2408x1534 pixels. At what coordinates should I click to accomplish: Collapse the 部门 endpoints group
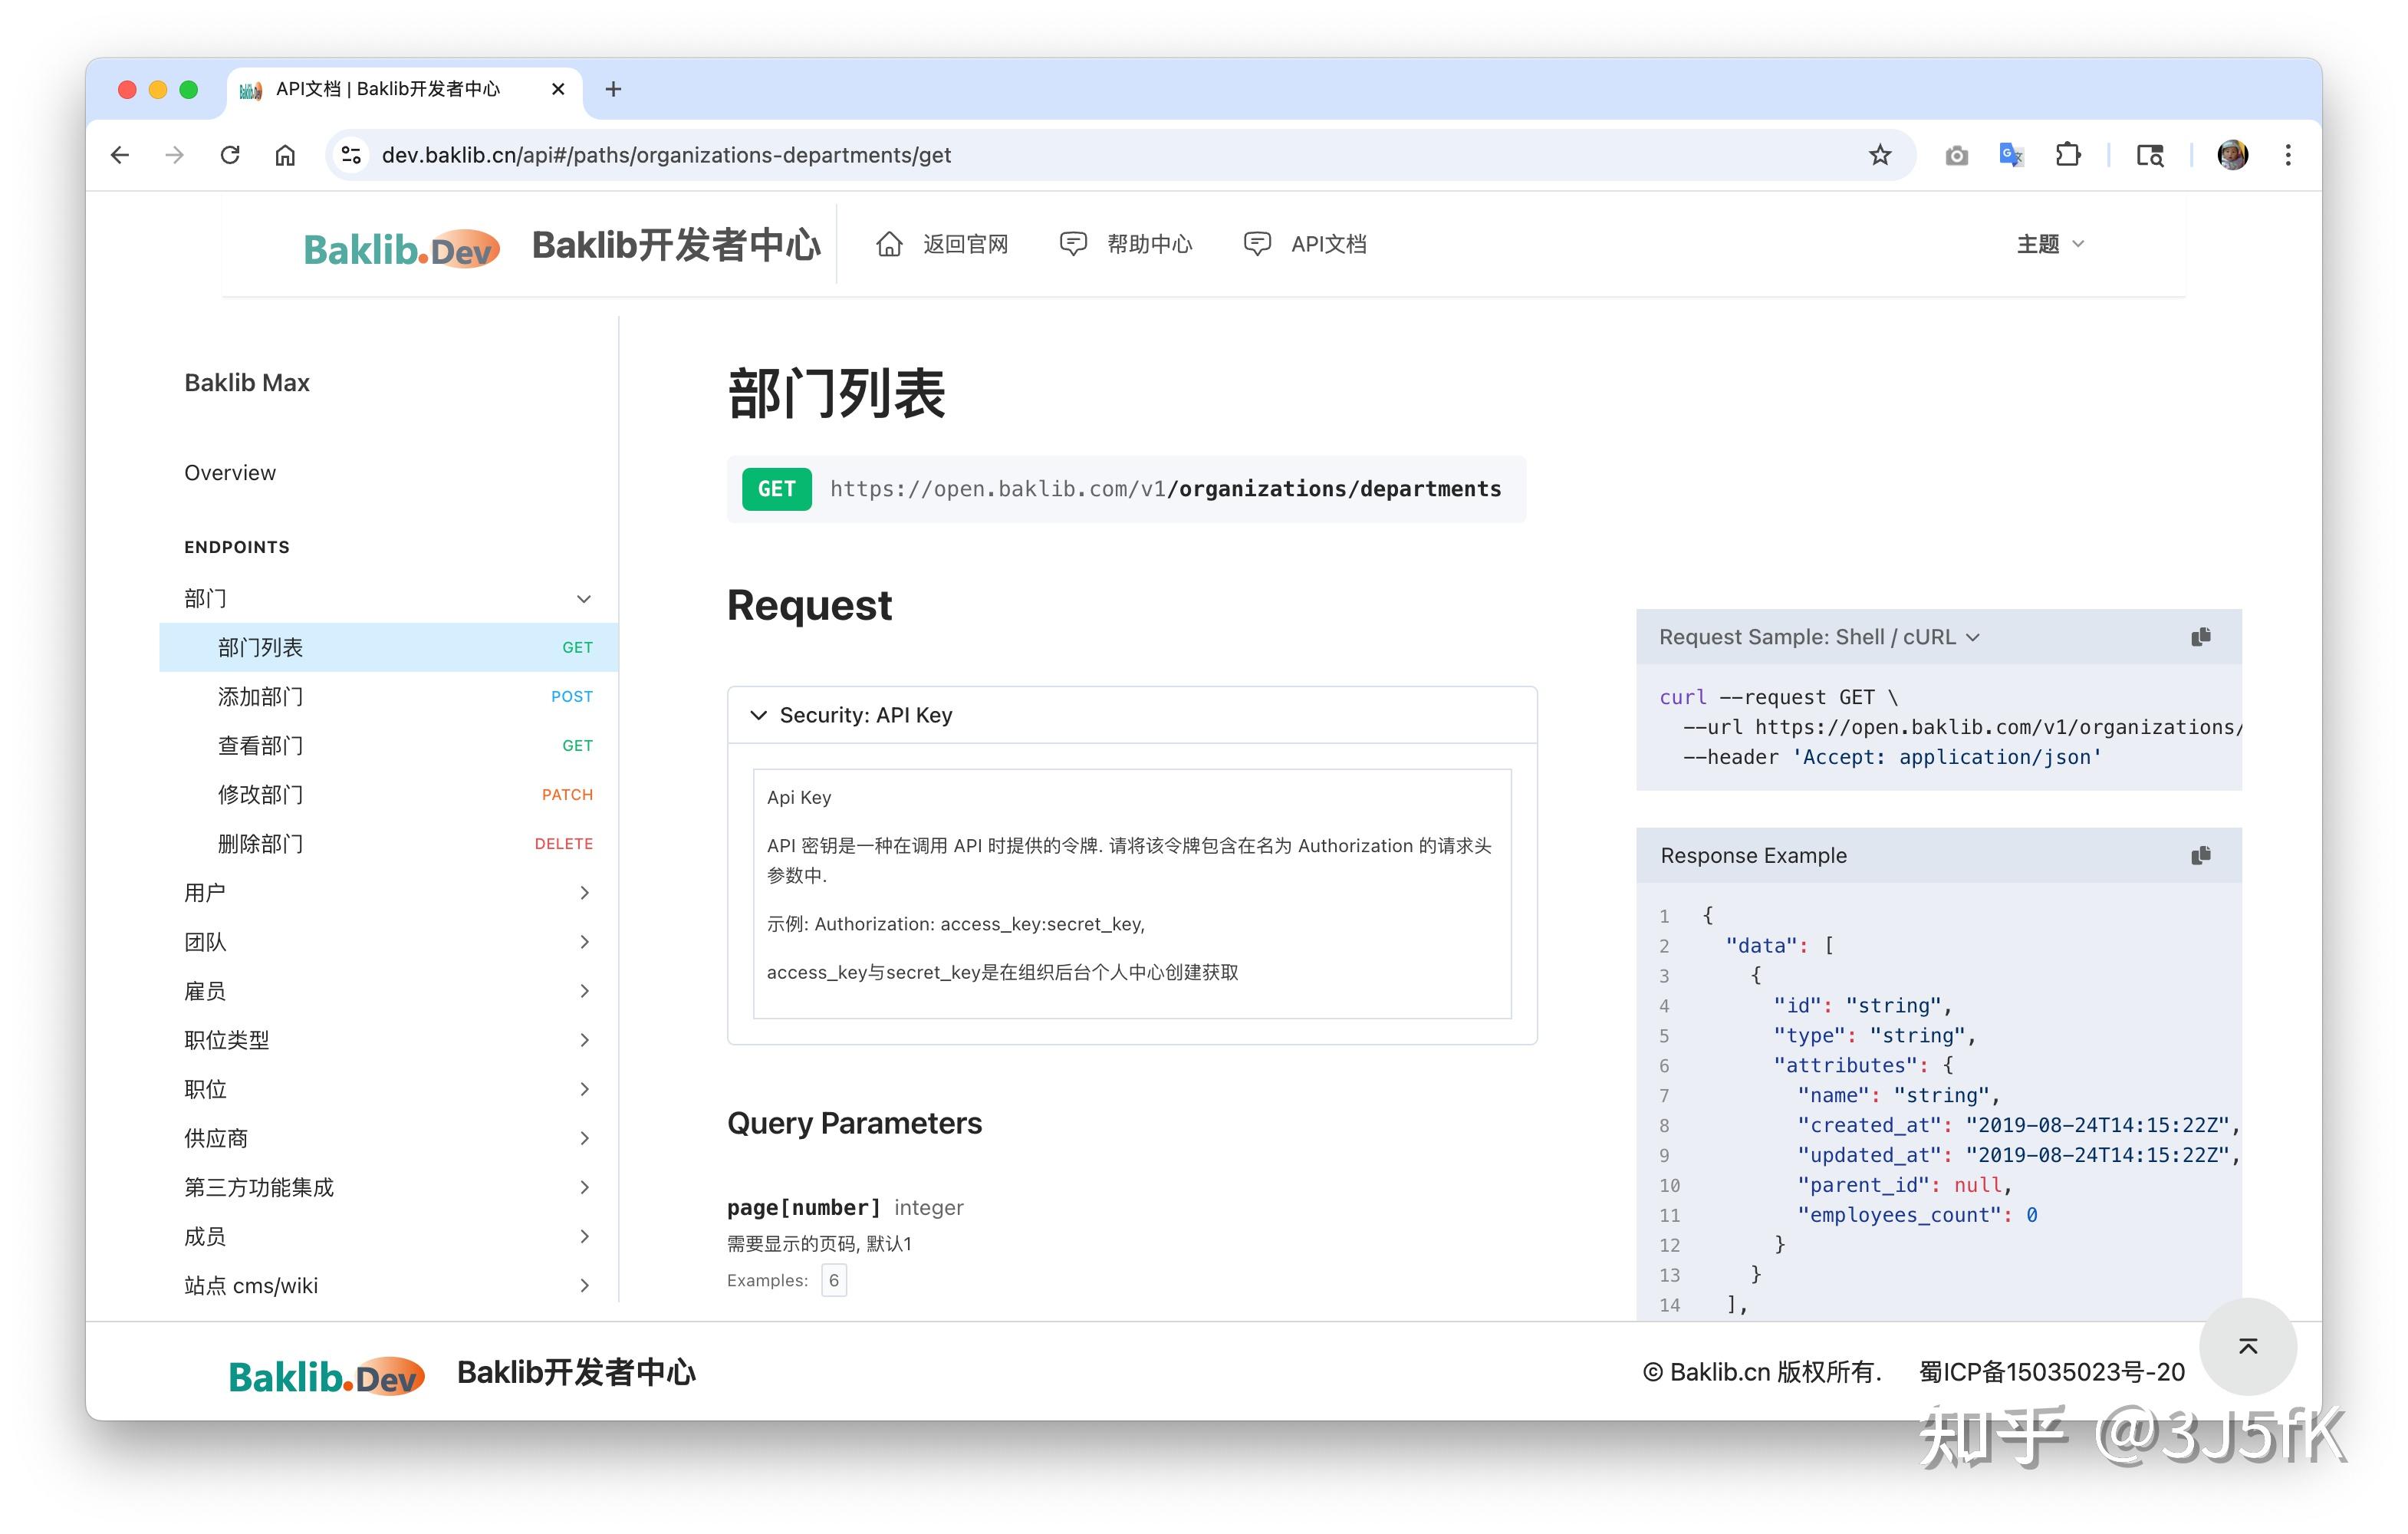[388, 598]
